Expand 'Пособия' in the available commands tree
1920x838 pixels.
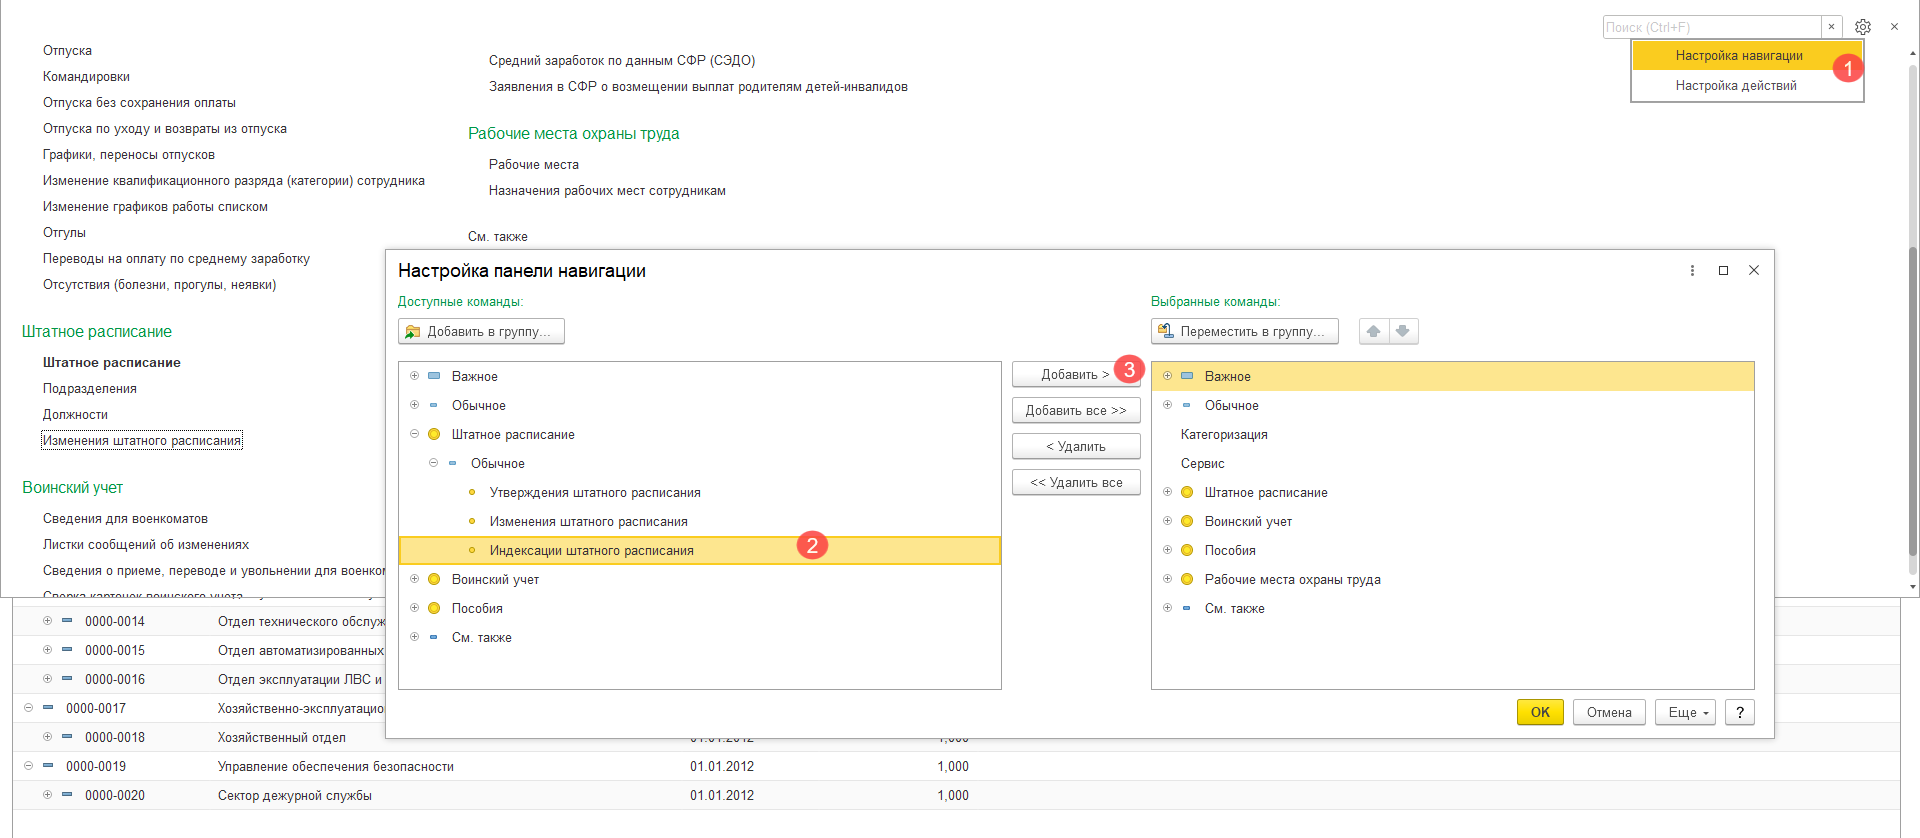point(414,608)
